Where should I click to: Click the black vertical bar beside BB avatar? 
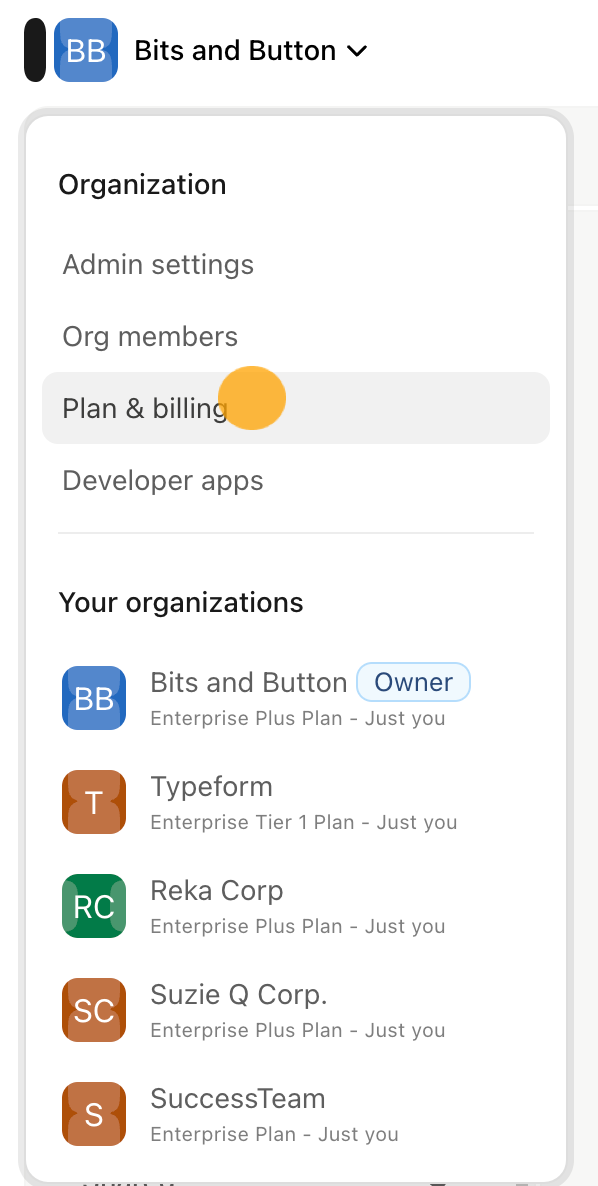[x=35, y=50]
